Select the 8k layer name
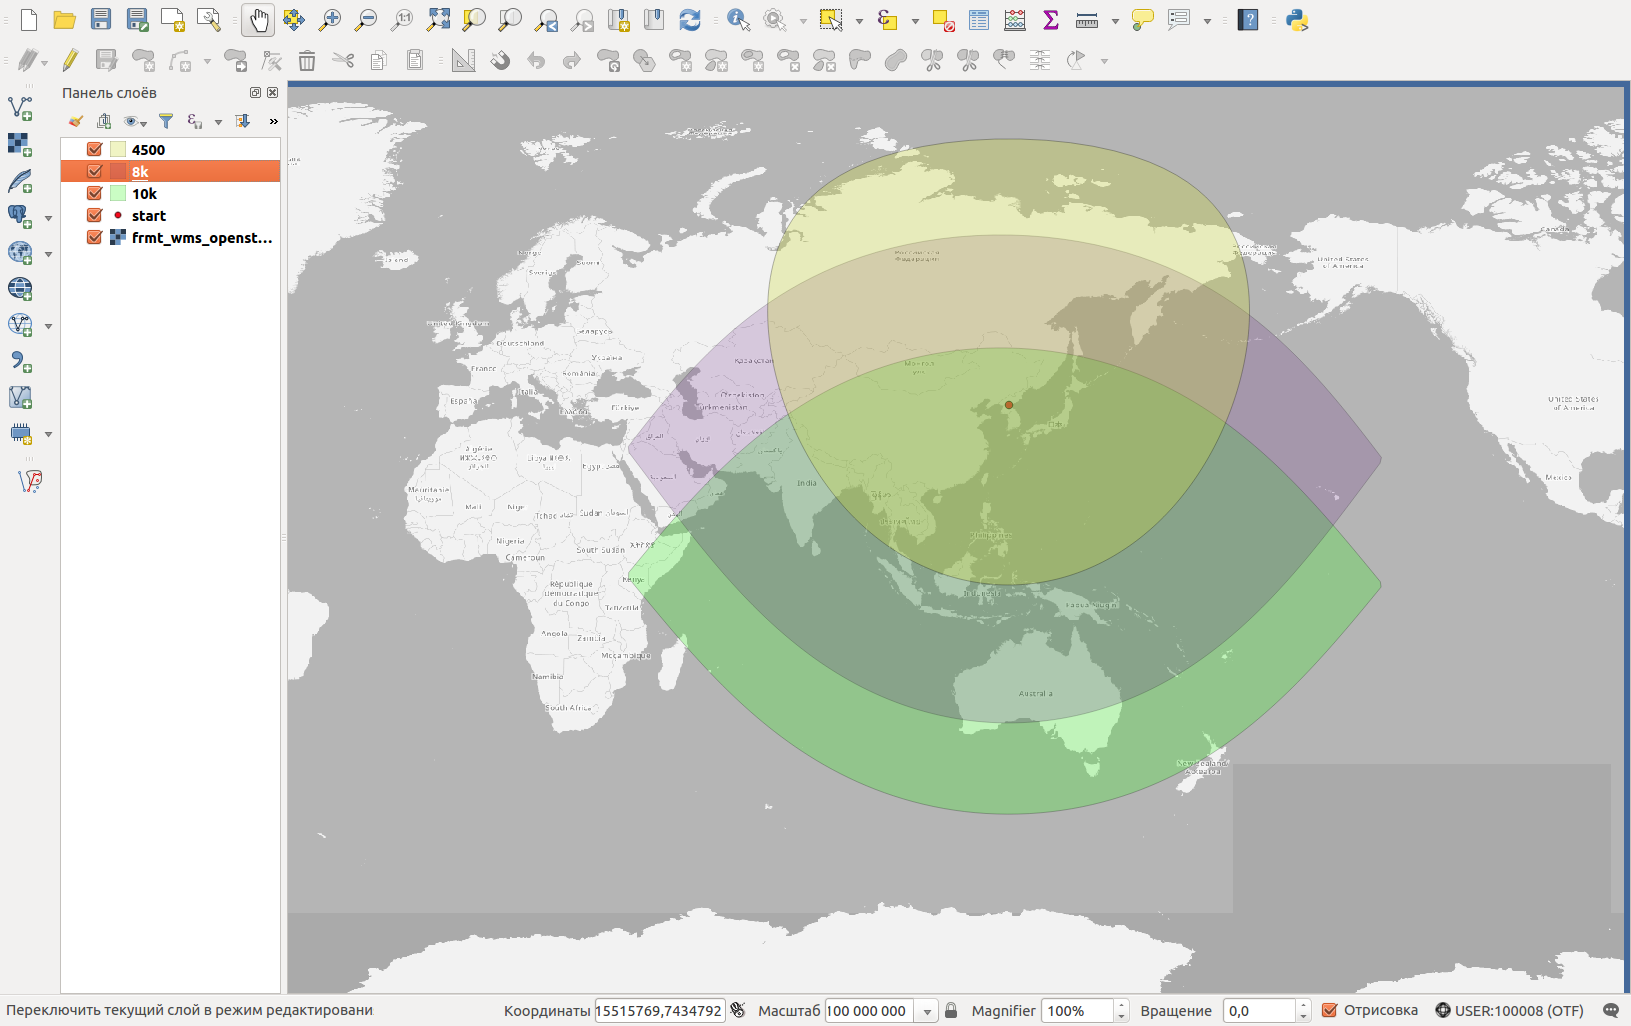Image resolution: width=1631 pixels, height=1026 pixels. (140, 172)
